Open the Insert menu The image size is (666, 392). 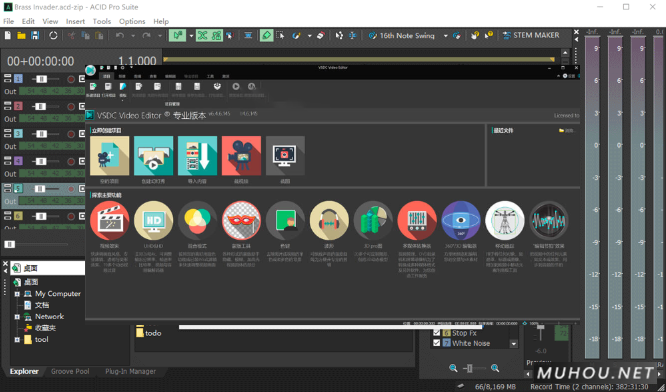75,21
